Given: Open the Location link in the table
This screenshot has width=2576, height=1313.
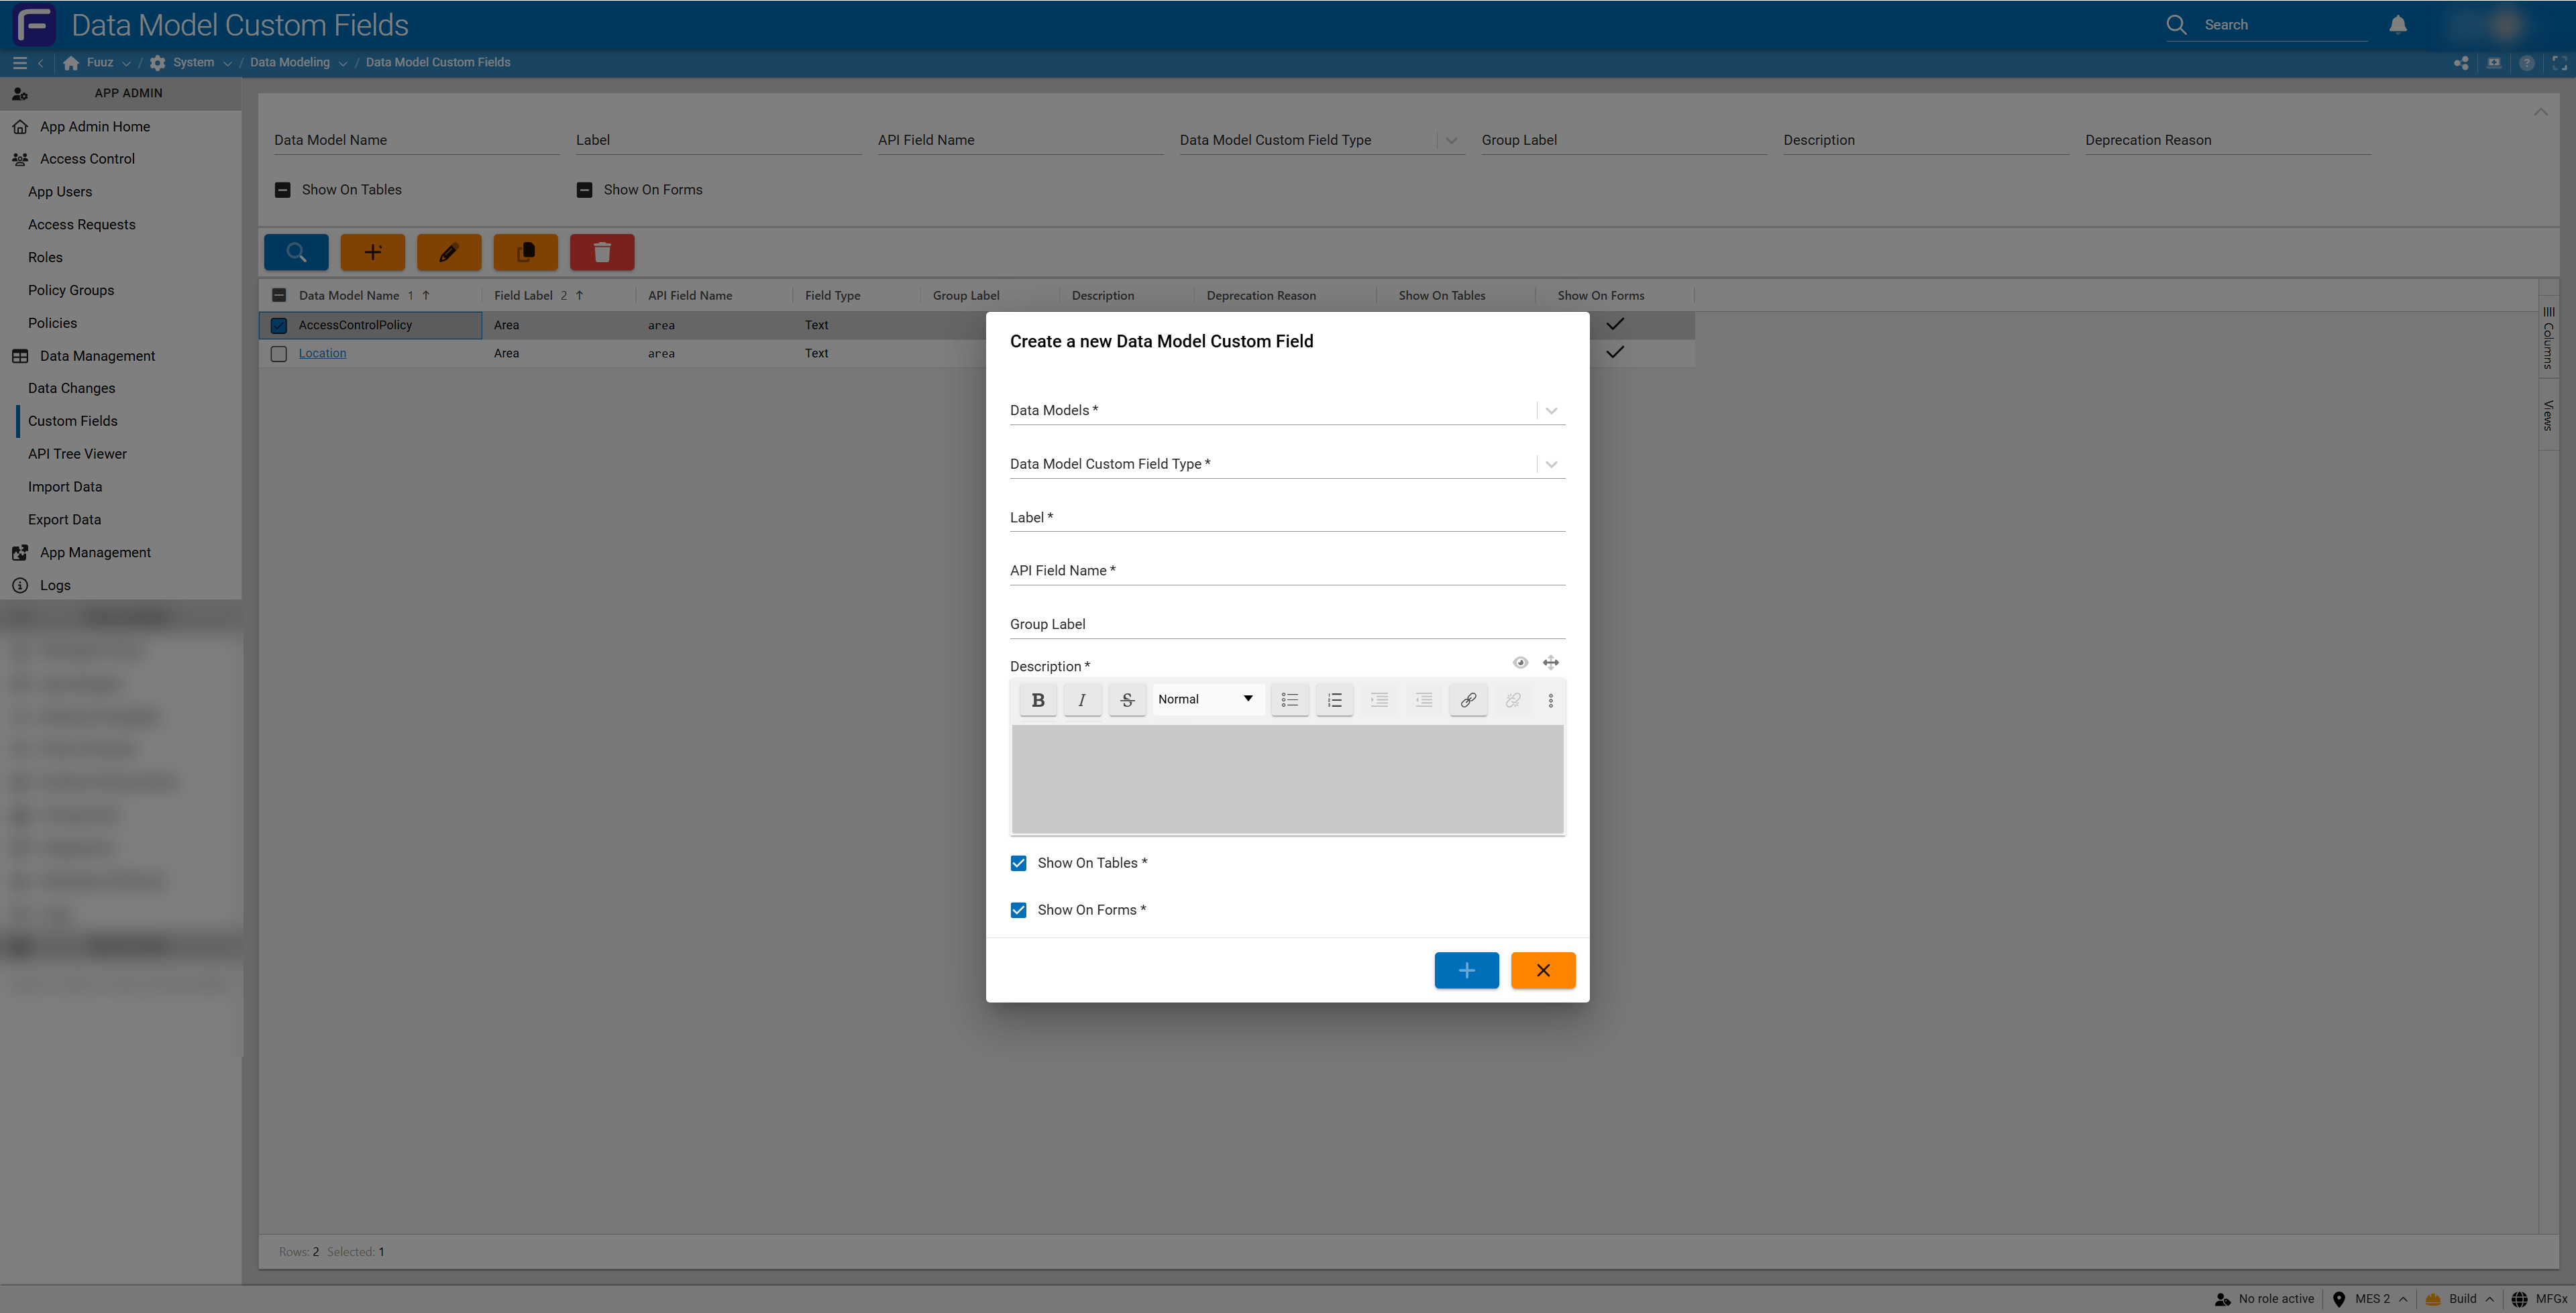Looking at the screenshot, I should click(321, 352).
